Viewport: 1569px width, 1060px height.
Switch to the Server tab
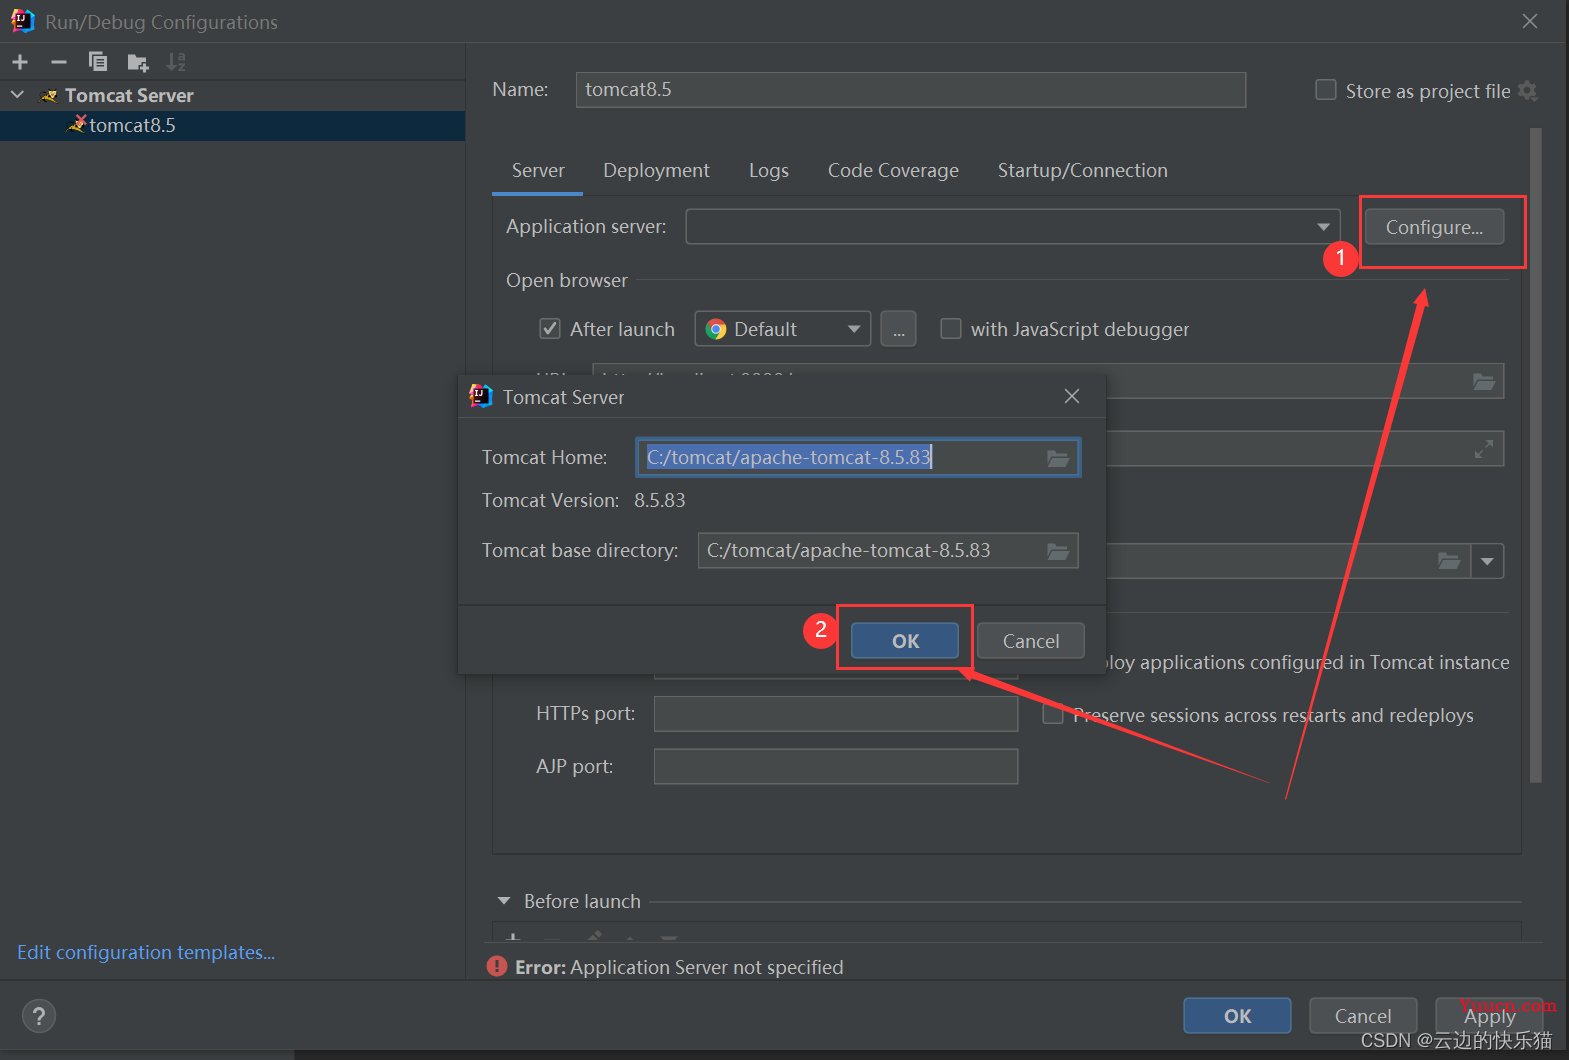538,171
